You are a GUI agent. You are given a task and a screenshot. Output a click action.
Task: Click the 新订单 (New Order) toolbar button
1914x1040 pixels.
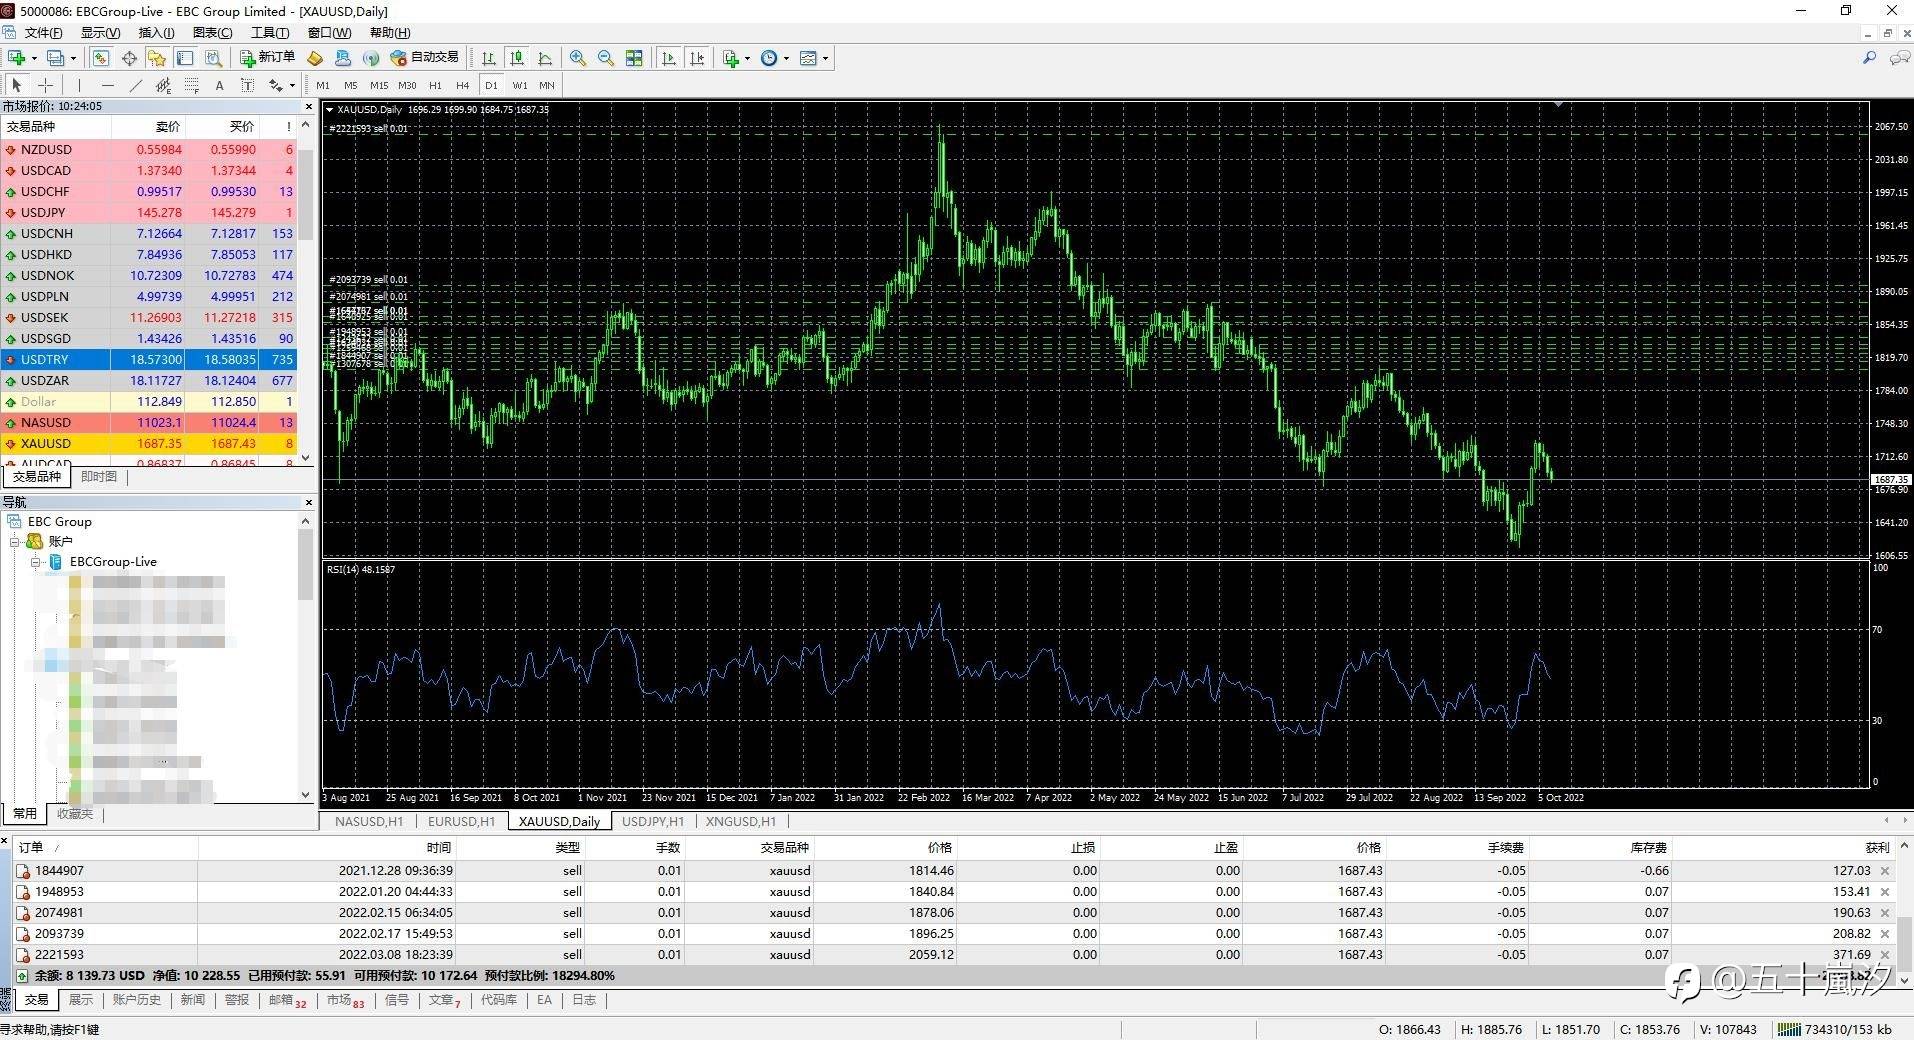point(267,58)
